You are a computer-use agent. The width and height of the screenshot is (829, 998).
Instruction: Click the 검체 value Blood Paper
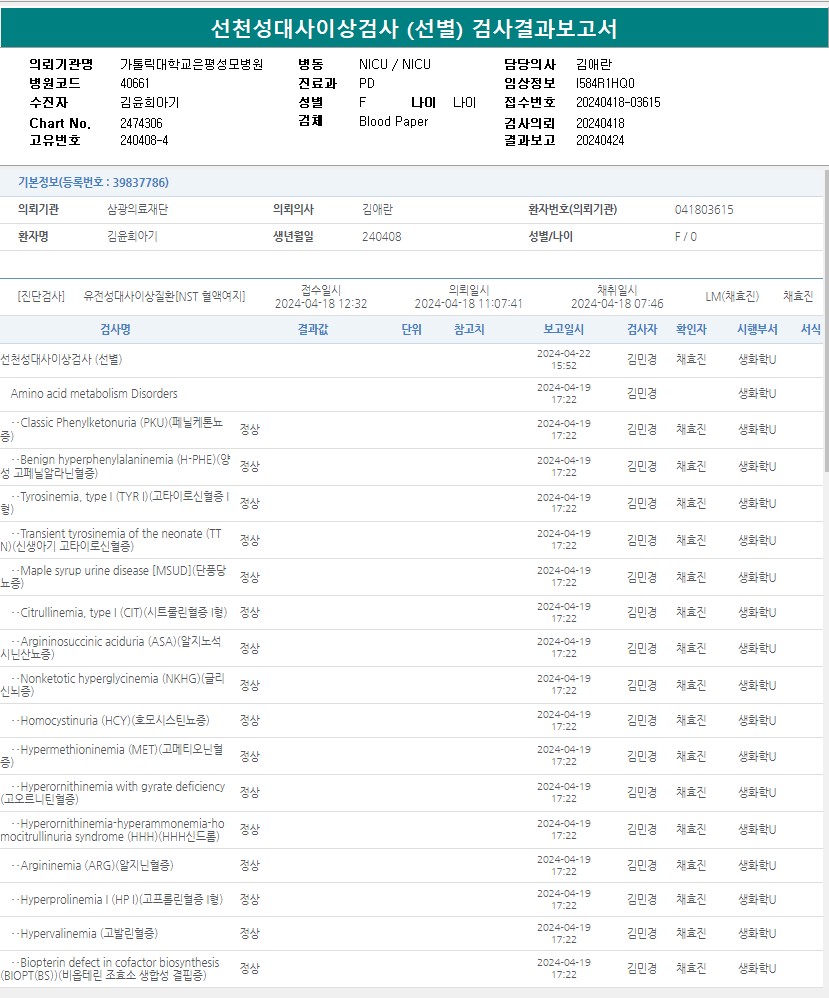(393, 122)
